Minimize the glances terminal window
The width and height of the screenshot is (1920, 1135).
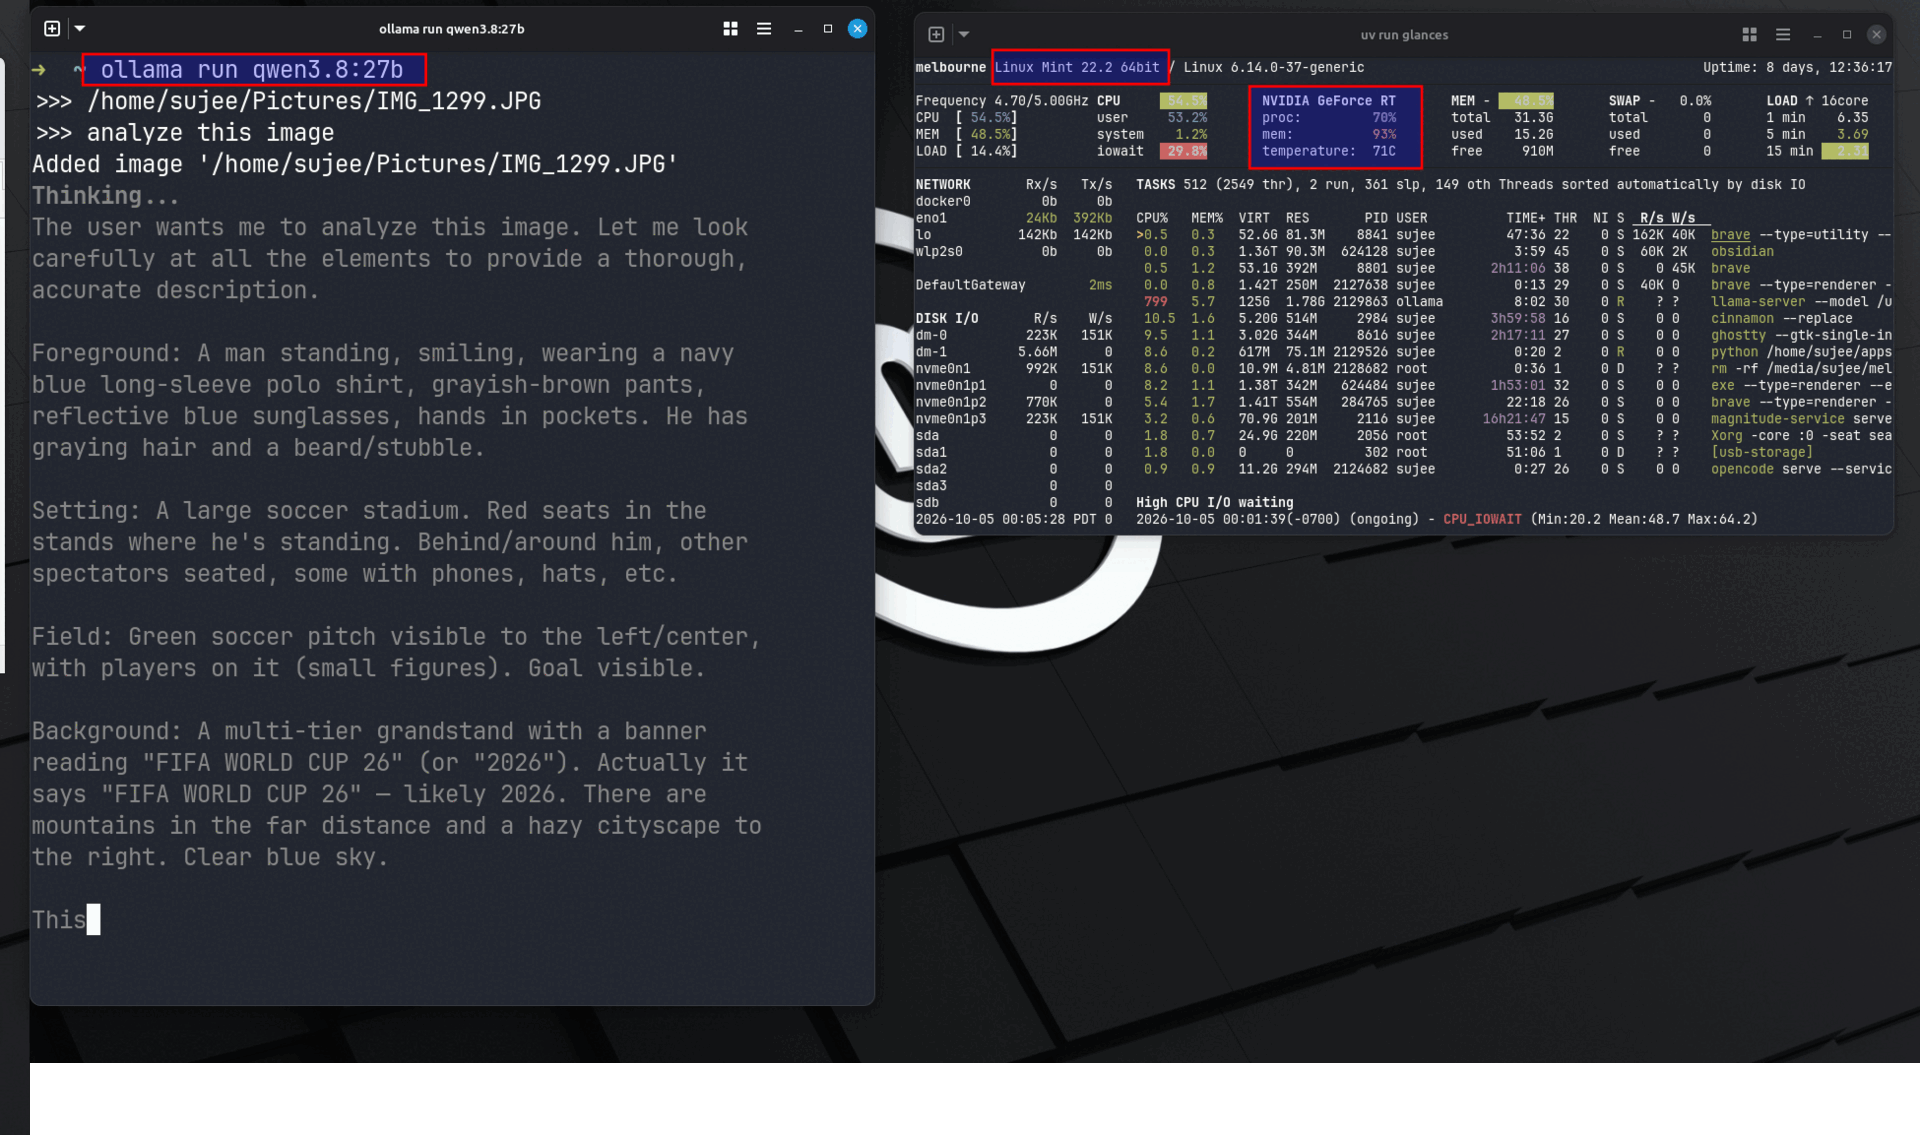1817,35
